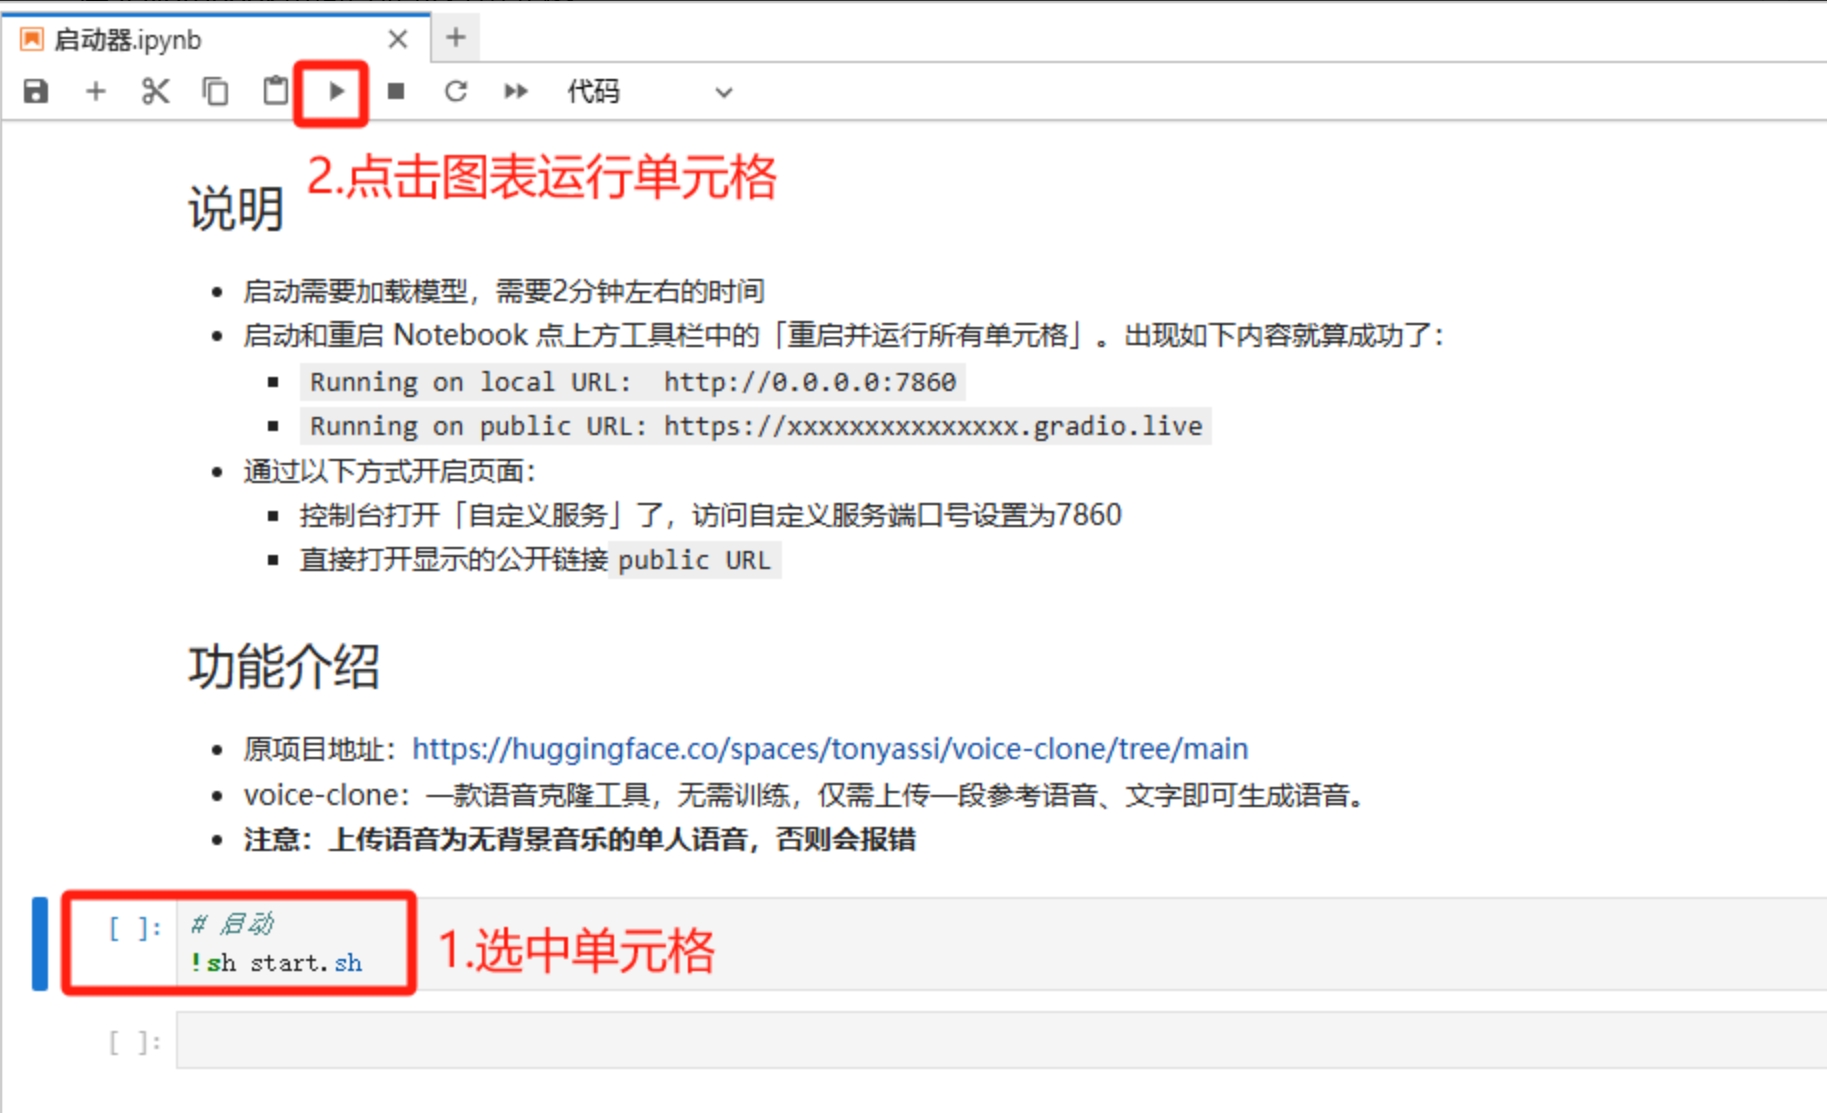The image size is (1827, 1113).
Task: Click the blue collapse bar beside start cell
Action: (x=40, y=944)
